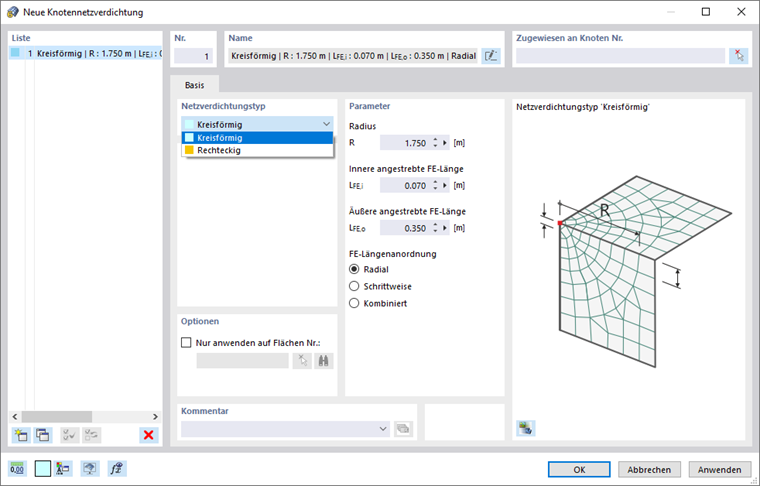Image resolution: width=760 pixels, height=486 pixels.
Task: Open the units and decimals 0.00 icon
Action: [17, 469]
